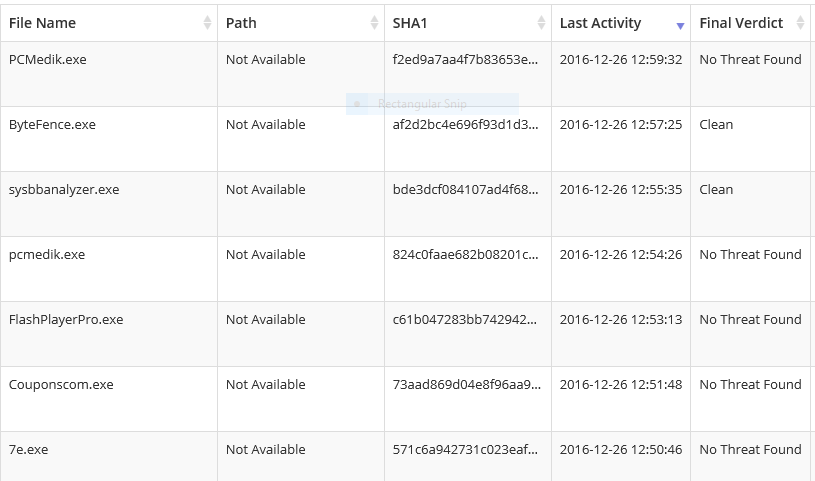815x481 pixels.
Task: Select FlashPlayerPro.exe file entry
Action: [x=66, y=320]
